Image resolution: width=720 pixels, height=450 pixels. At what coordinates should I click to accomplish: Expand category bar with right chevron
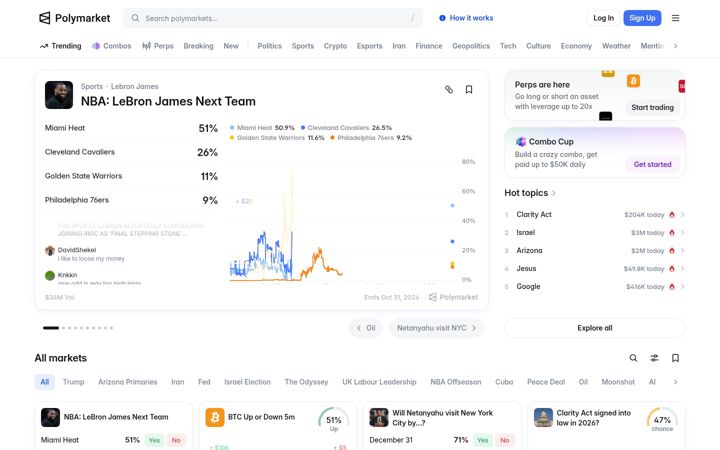[675, 46]
